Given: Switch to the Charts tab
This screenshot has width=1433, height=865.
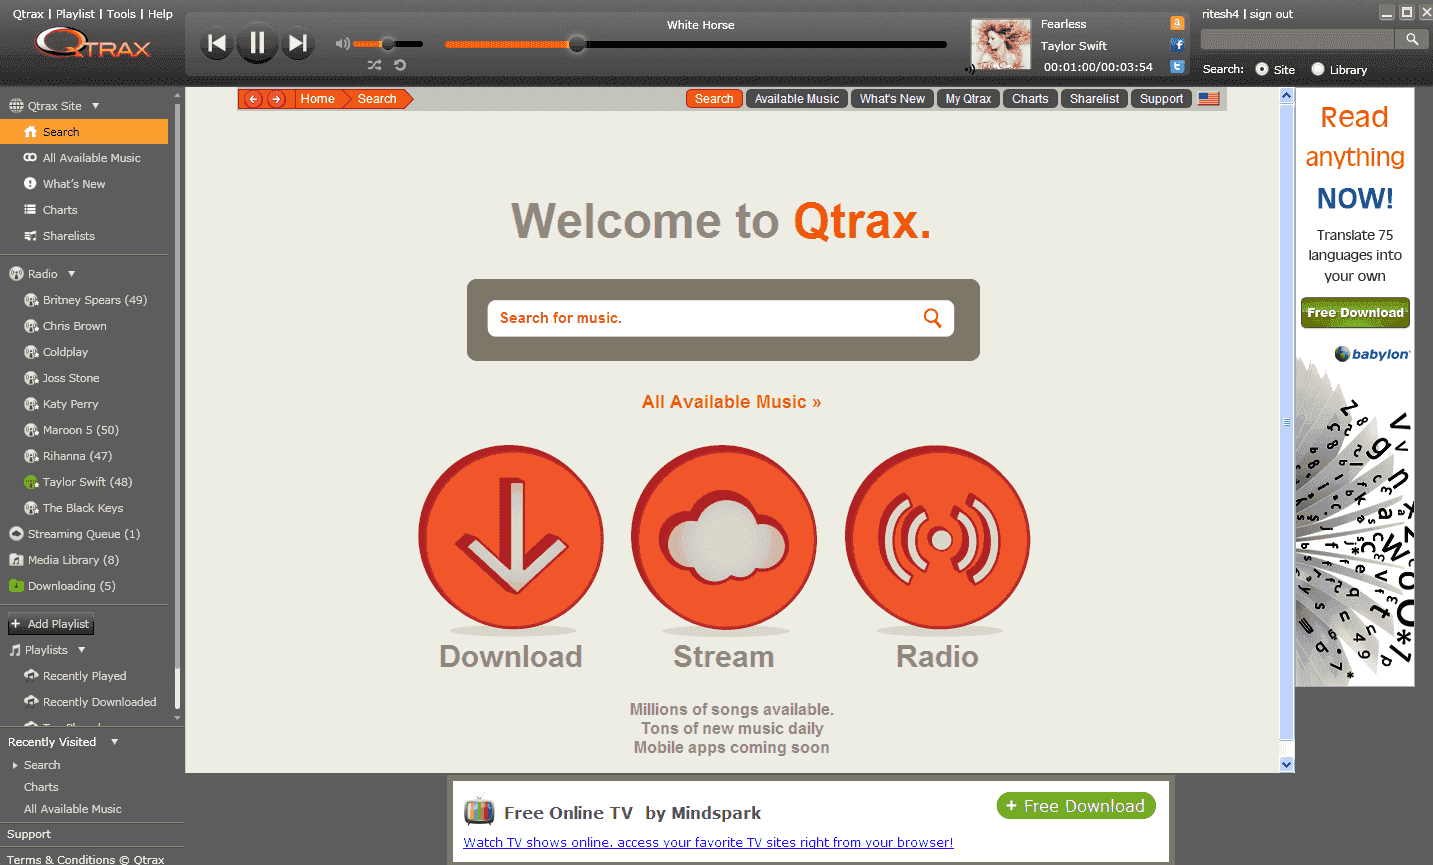Looking at the screenshot, I should click(1030, 98).
